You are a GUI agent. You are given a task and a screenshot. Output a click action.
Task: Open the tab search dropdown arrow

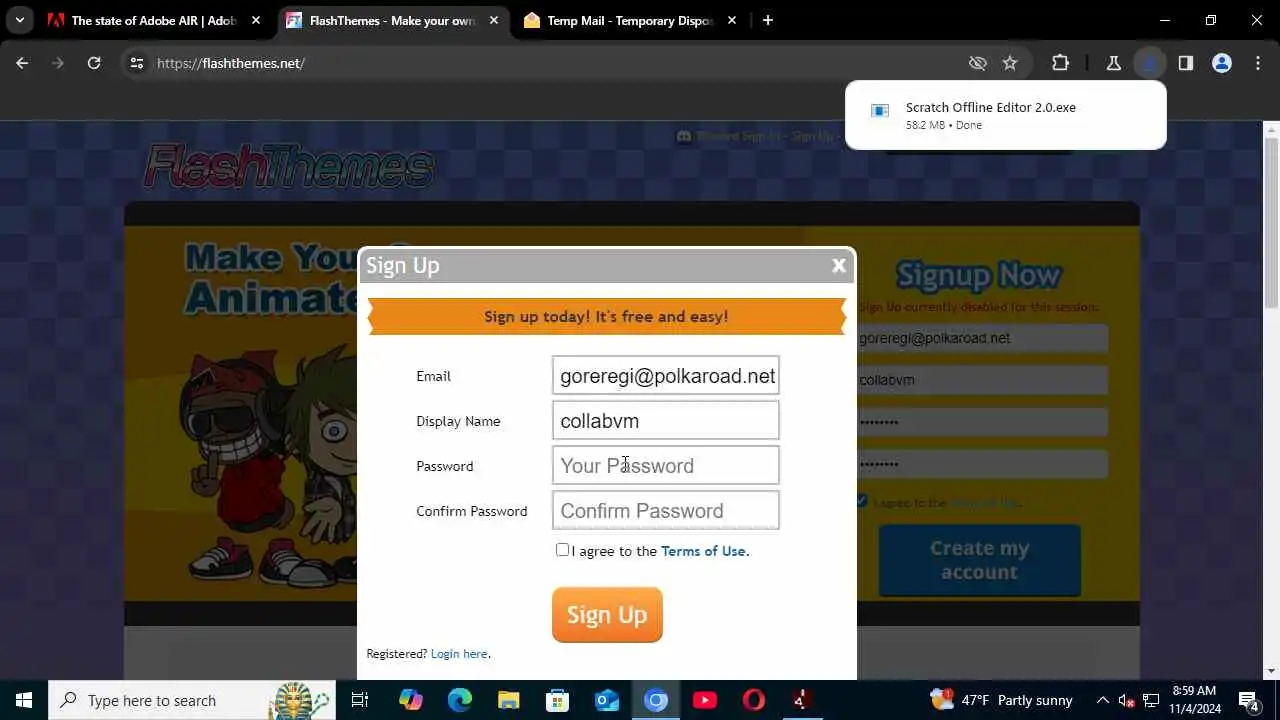pos(19,20)
